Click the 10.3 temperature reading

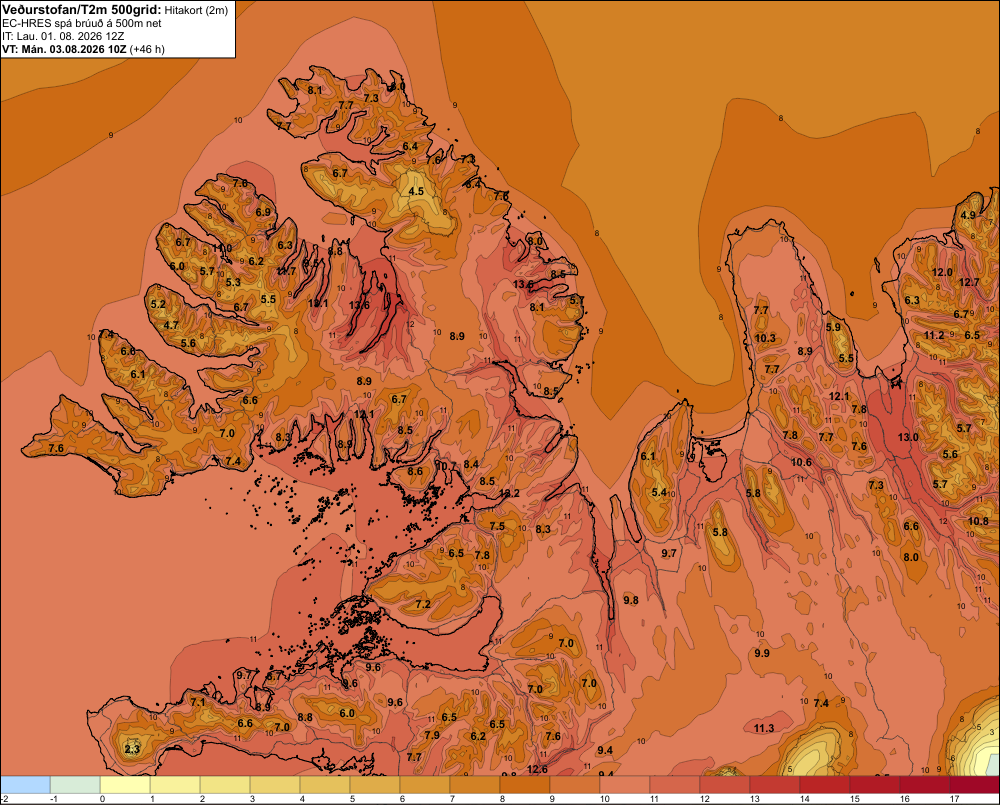tap(765, 338)
